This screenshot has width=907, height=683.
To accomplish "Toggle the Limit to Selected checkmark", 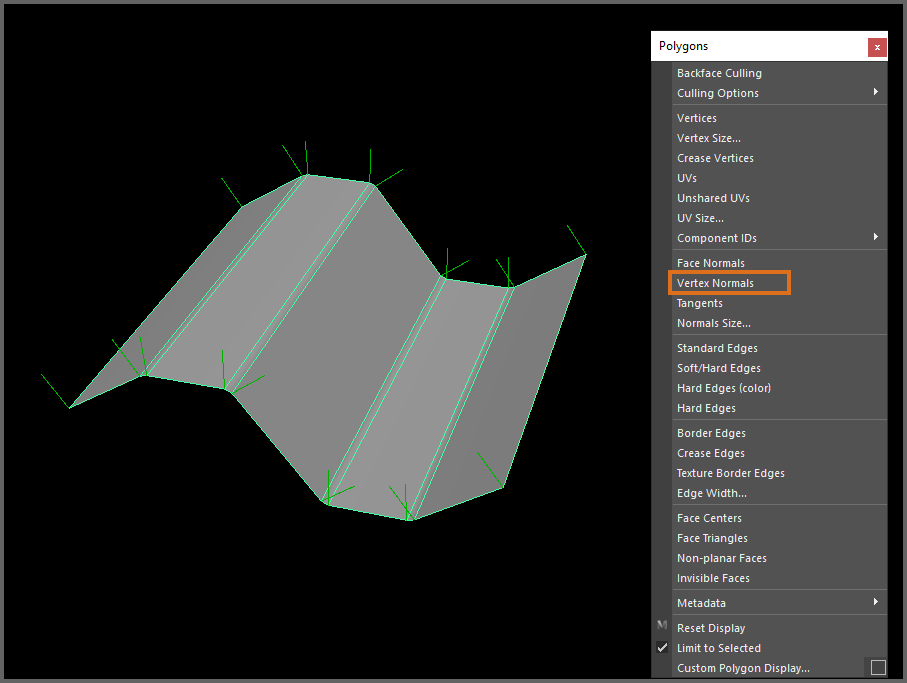I will coord(662,648).
